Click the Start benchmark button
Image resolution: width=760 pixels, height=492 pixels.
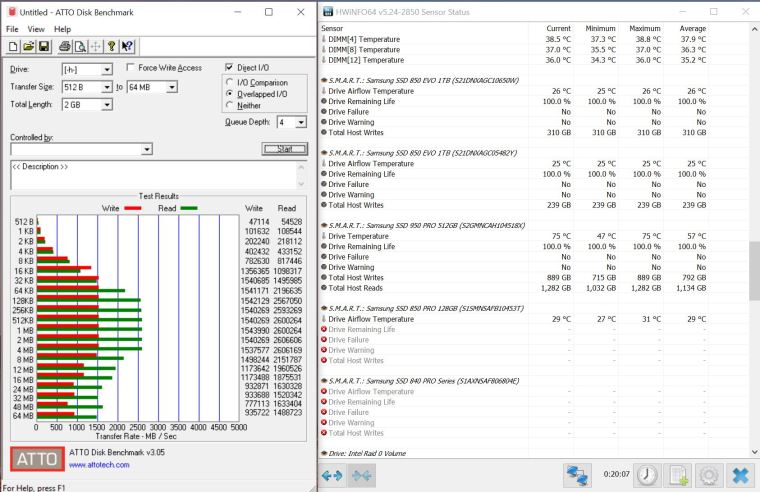click(285, 149)
